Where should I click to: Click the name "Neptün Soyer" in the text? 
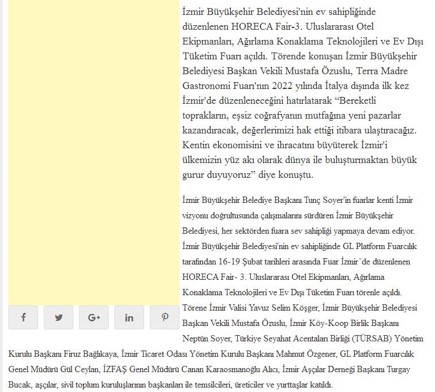206,339
